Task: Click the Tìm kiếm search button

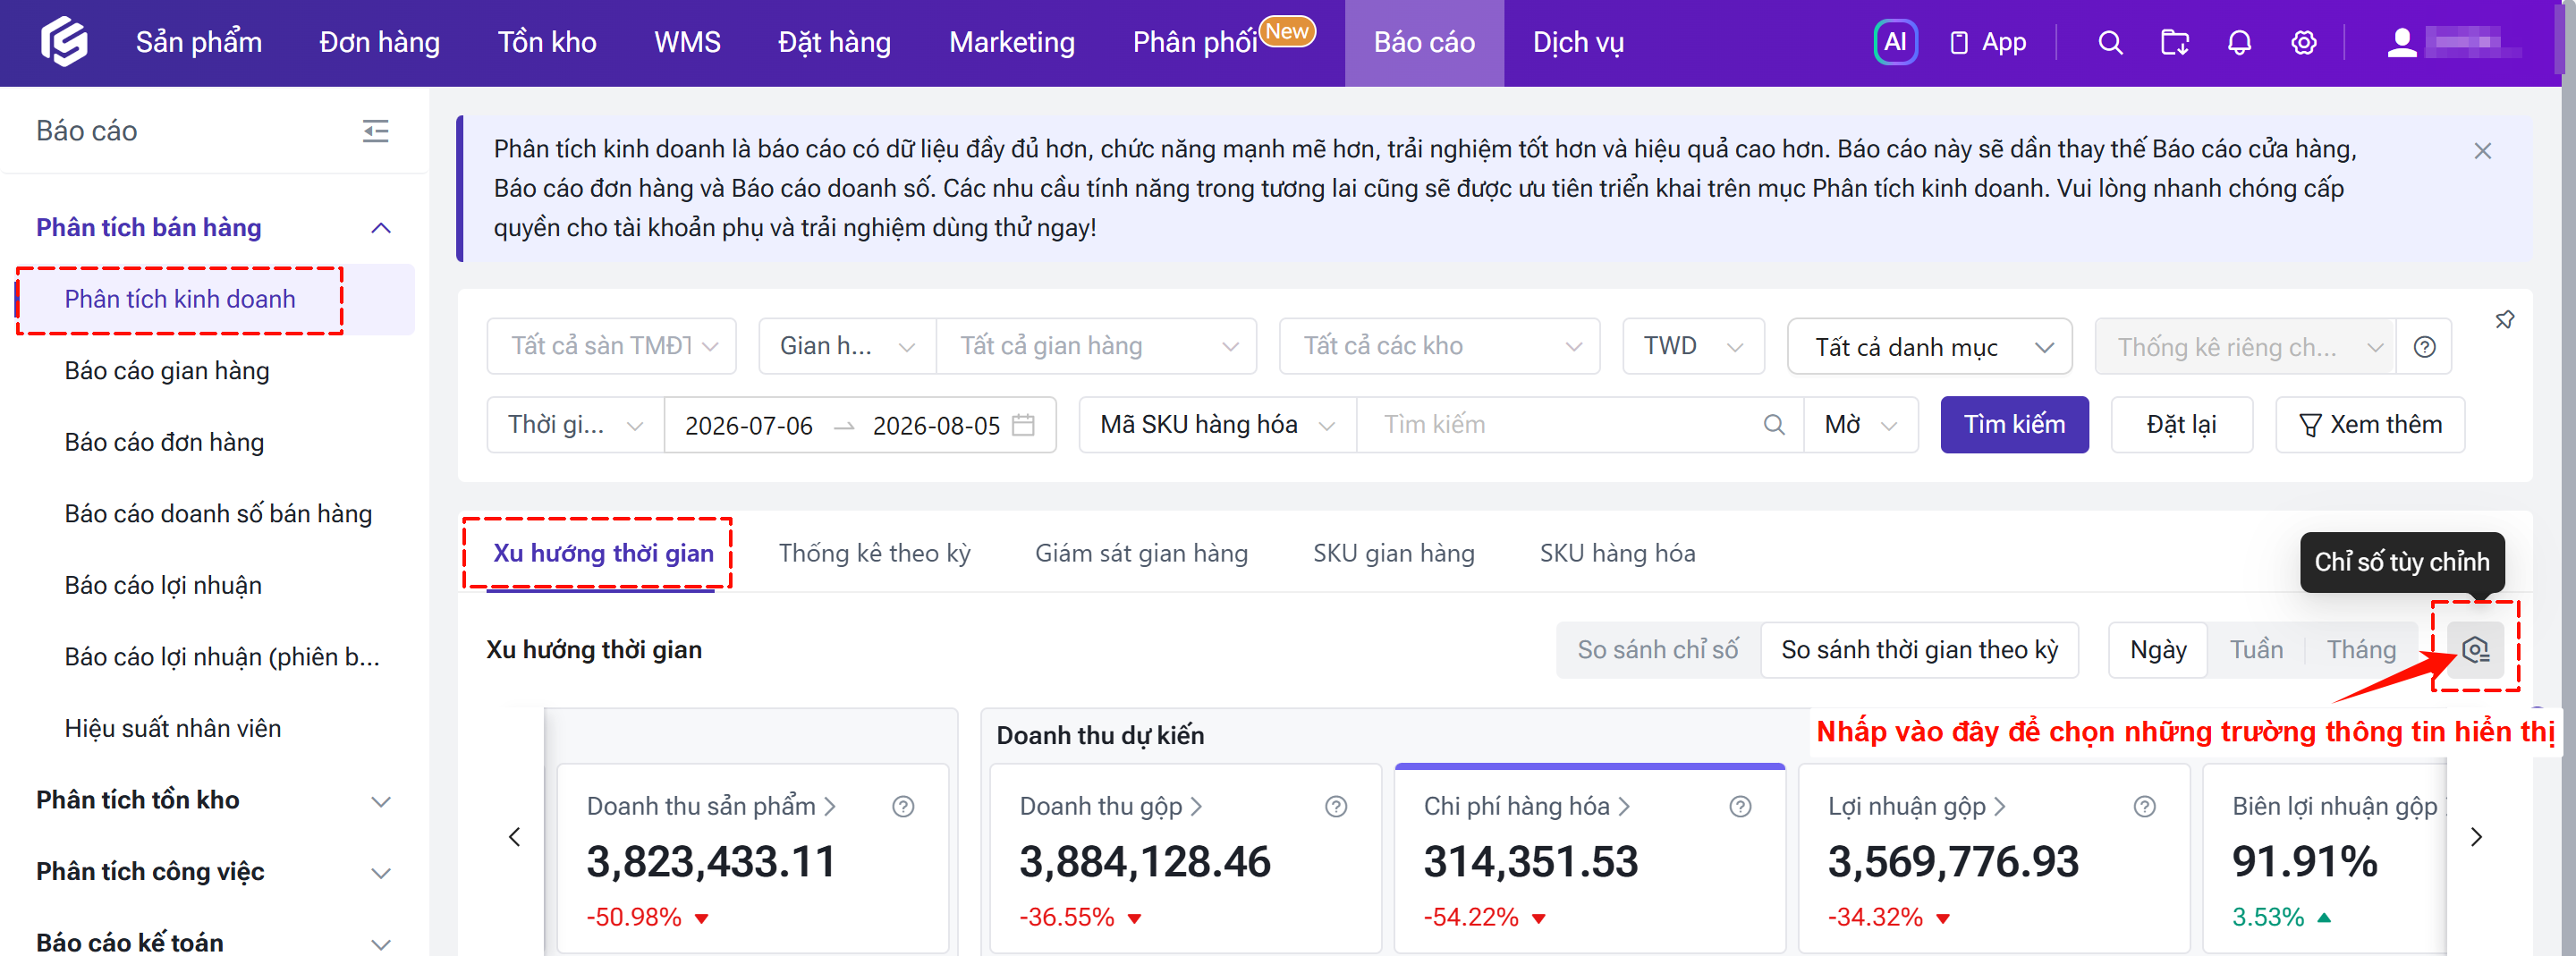Action: tap(2014, 425)
